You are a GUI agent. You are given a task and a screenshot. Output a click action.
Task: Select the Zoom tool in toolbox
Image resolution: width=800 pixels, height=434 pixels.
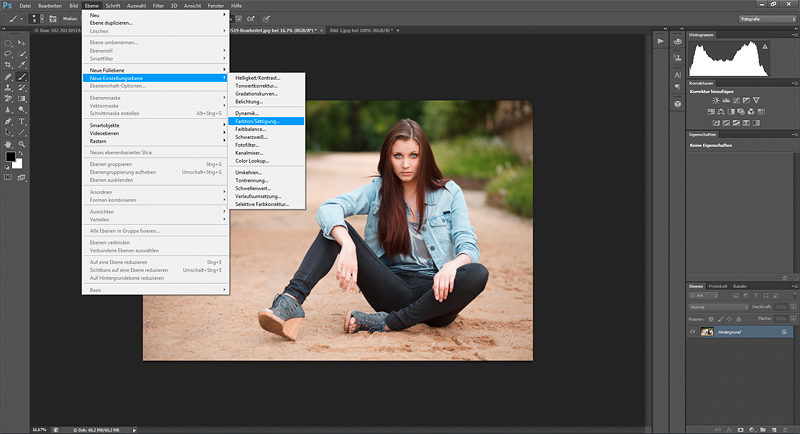[21, 144]
